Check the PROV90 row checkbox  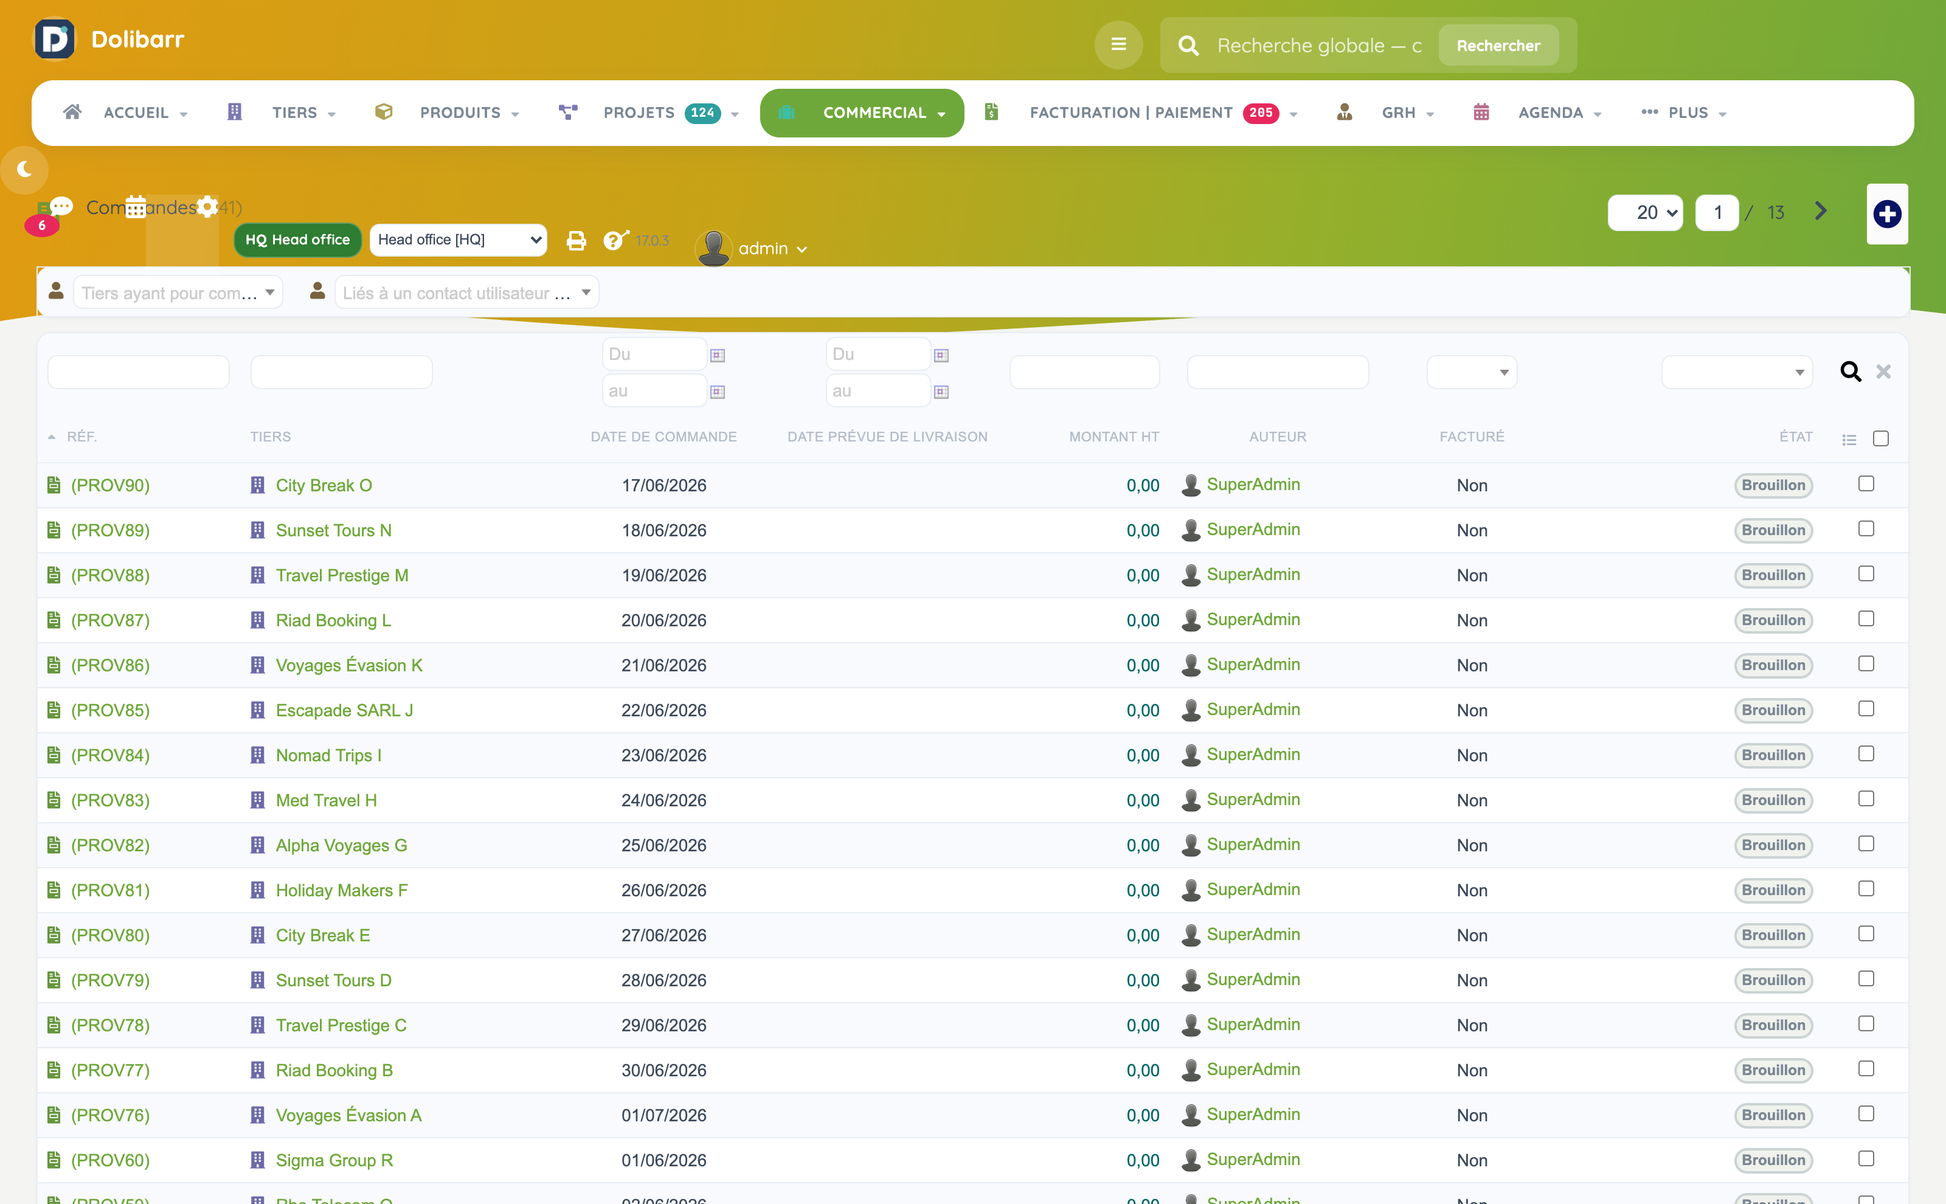[x=1866, y=484]
